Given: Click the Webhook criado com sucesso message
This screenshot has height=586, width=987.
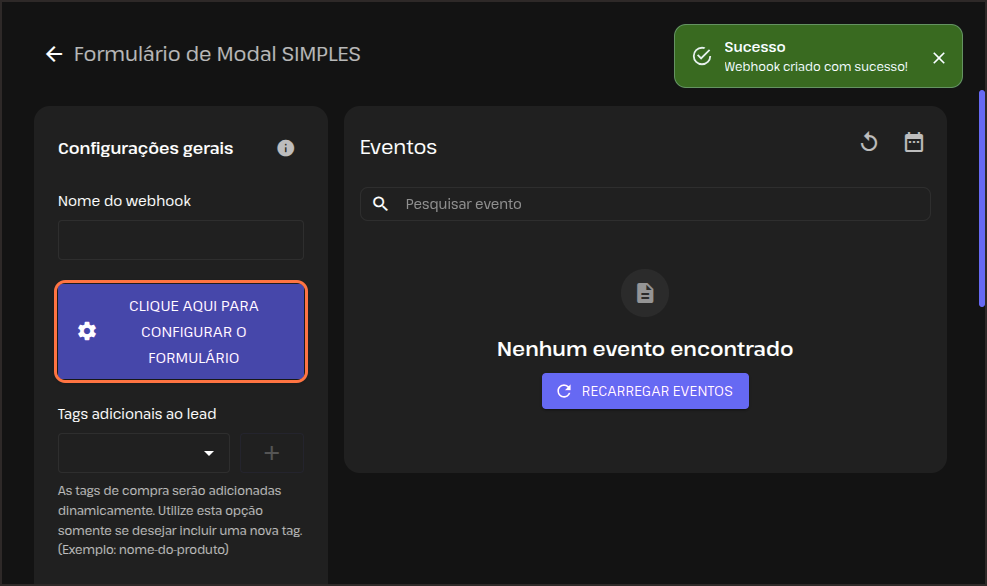Looking at the screenshot, I should coord(815,67).
